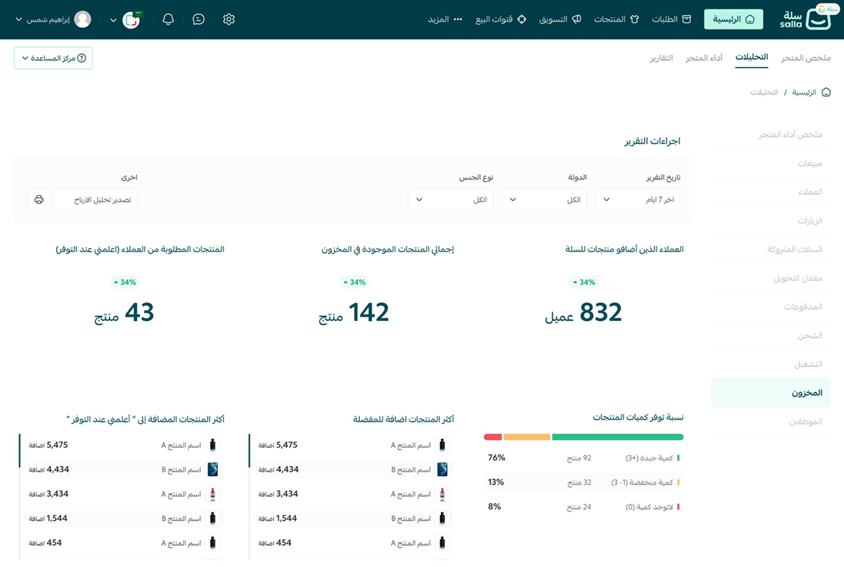Open the chat messages icon
This screenshot has width=844, height=567.
tap(199, 19)
